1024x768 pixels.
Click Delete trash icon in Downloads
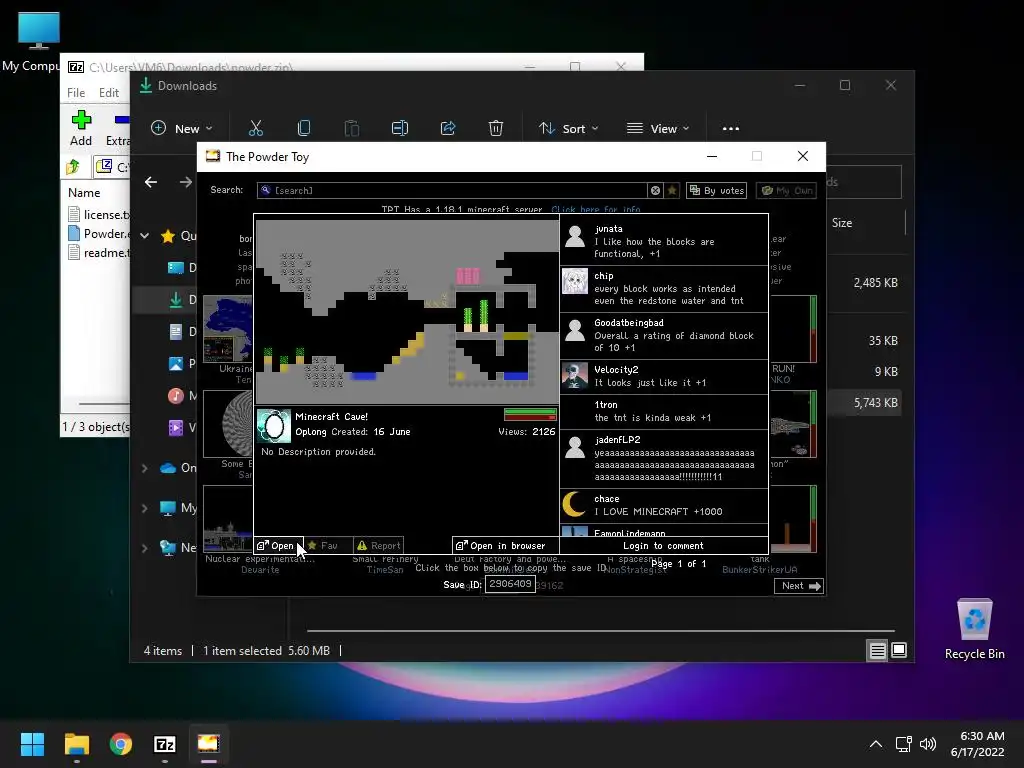496,129
